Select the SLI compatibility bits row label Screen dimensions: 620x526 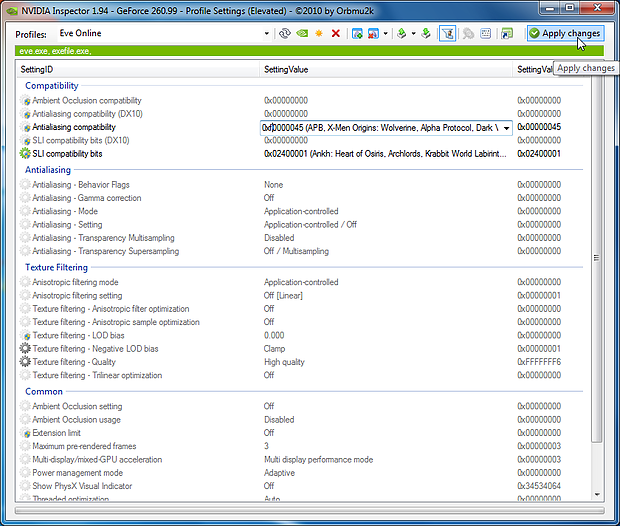point(67,154)
